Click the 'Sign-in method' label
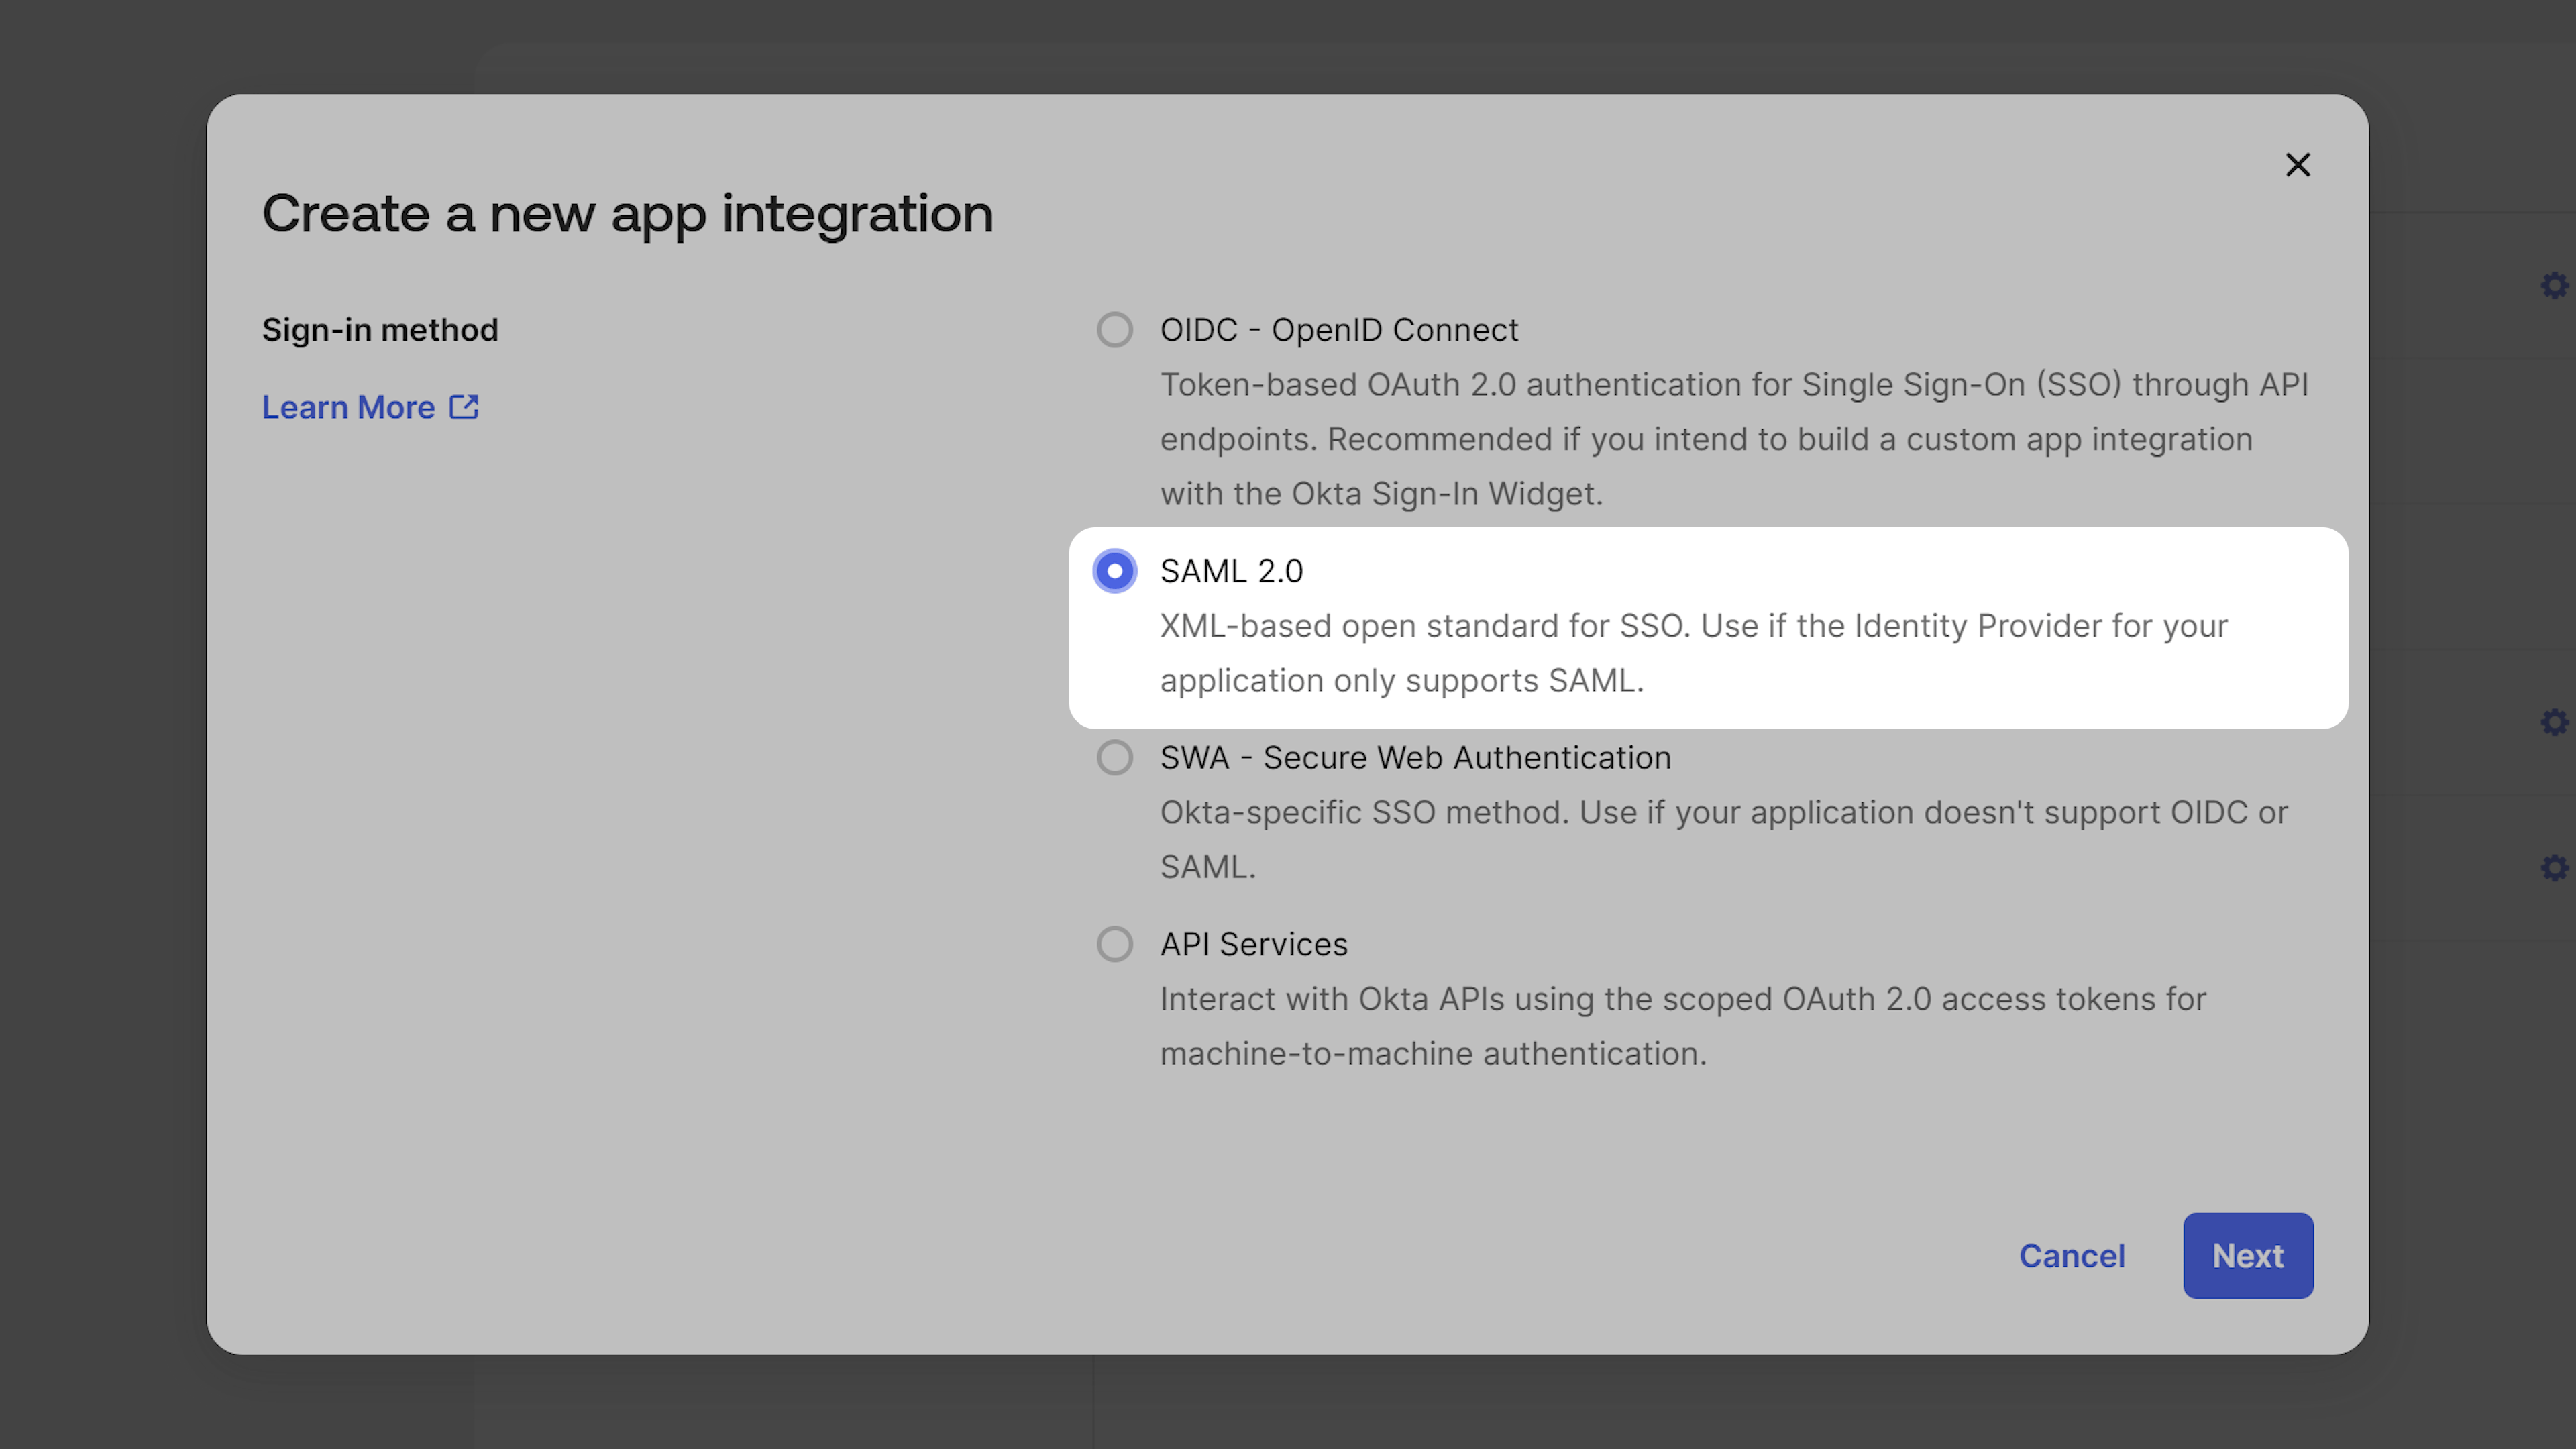This screenshot has width=2576, height=1449. click(x=380, y=330)
